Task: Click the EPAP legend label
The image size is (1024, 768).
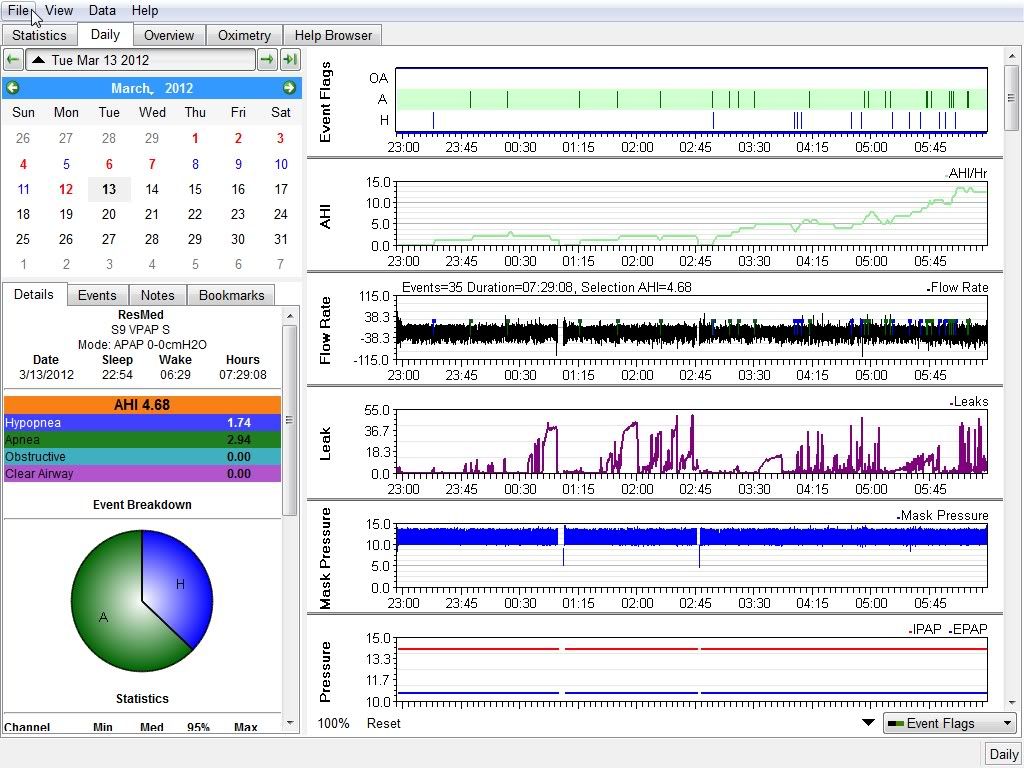Action: point(969,630)
